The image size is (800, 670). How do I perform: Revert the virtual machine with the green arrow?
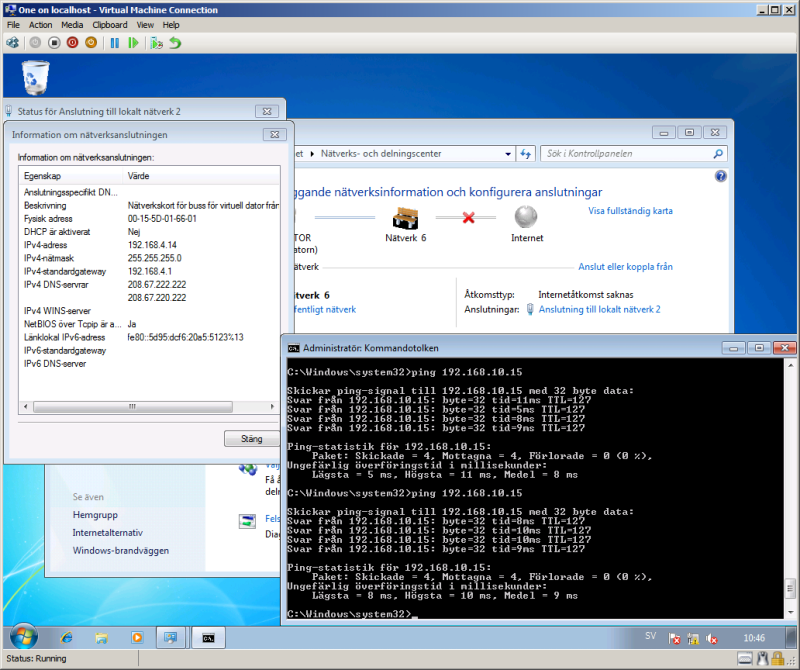[x=176, y=43]
